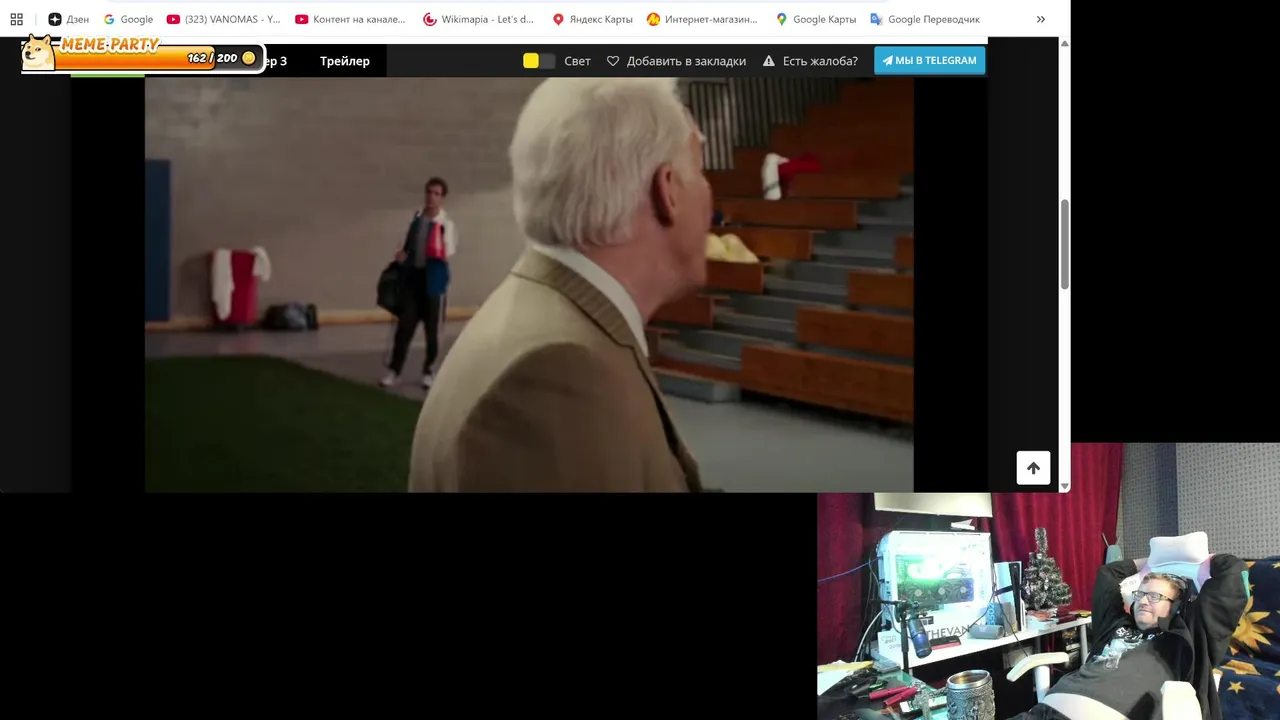Open the Wikimapia bookmark
1280x720 pixels.
point(478,19)
